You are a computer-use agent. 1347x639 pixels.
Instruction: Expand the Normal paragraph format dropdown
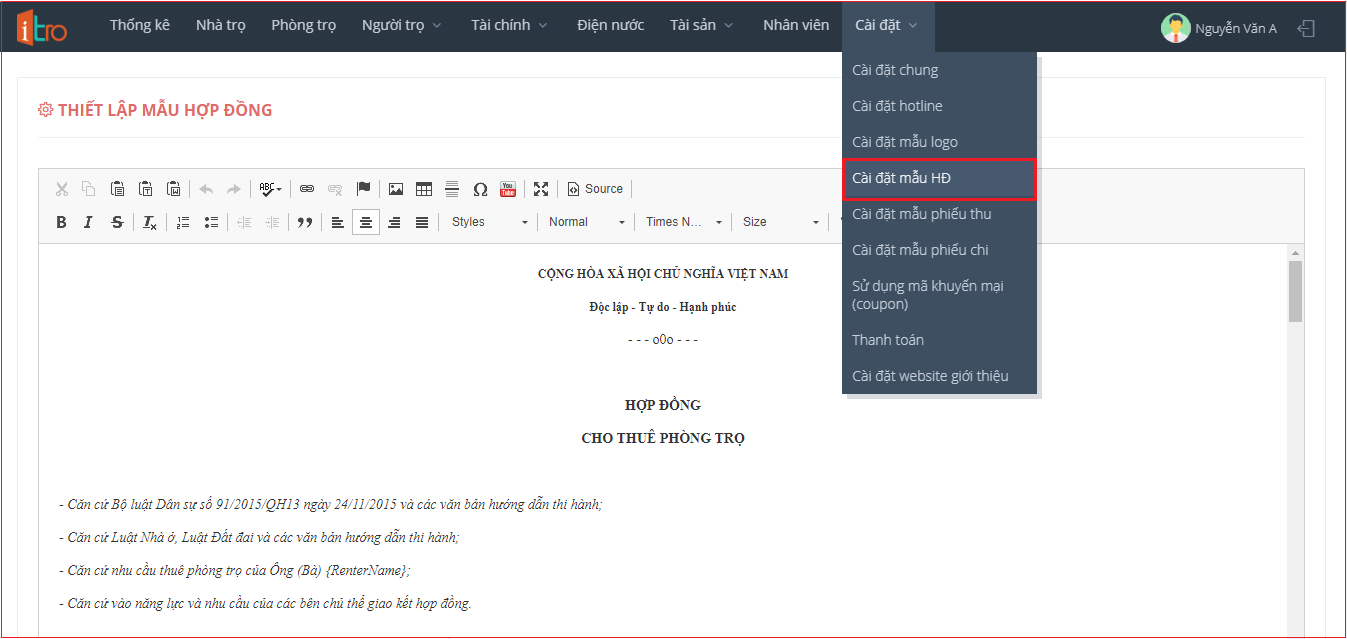coord(587,222)
